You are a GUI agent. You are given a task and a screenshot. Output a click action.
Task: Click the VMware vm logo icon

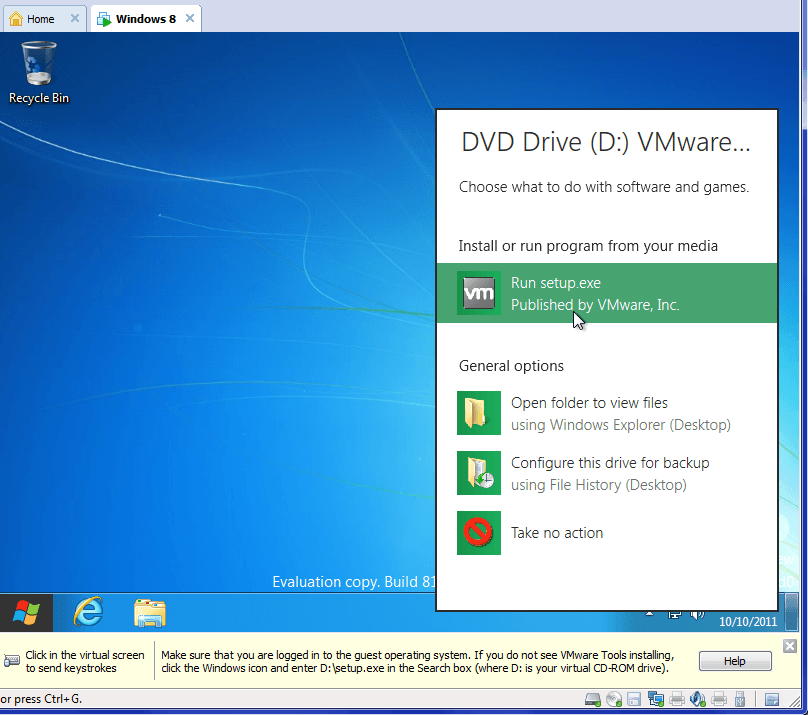point(479,293)
